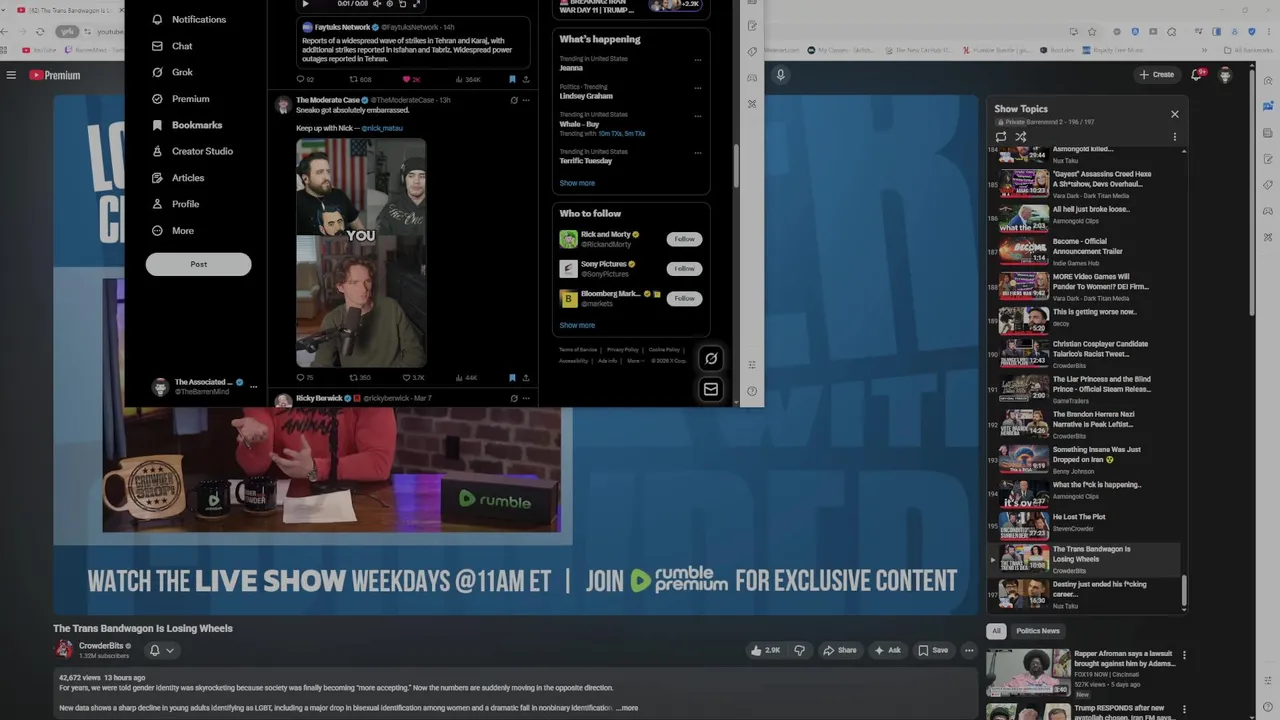
Task: Play 'Destiny just ended his f*cking career' video
Action: (x=1085, y=594)
